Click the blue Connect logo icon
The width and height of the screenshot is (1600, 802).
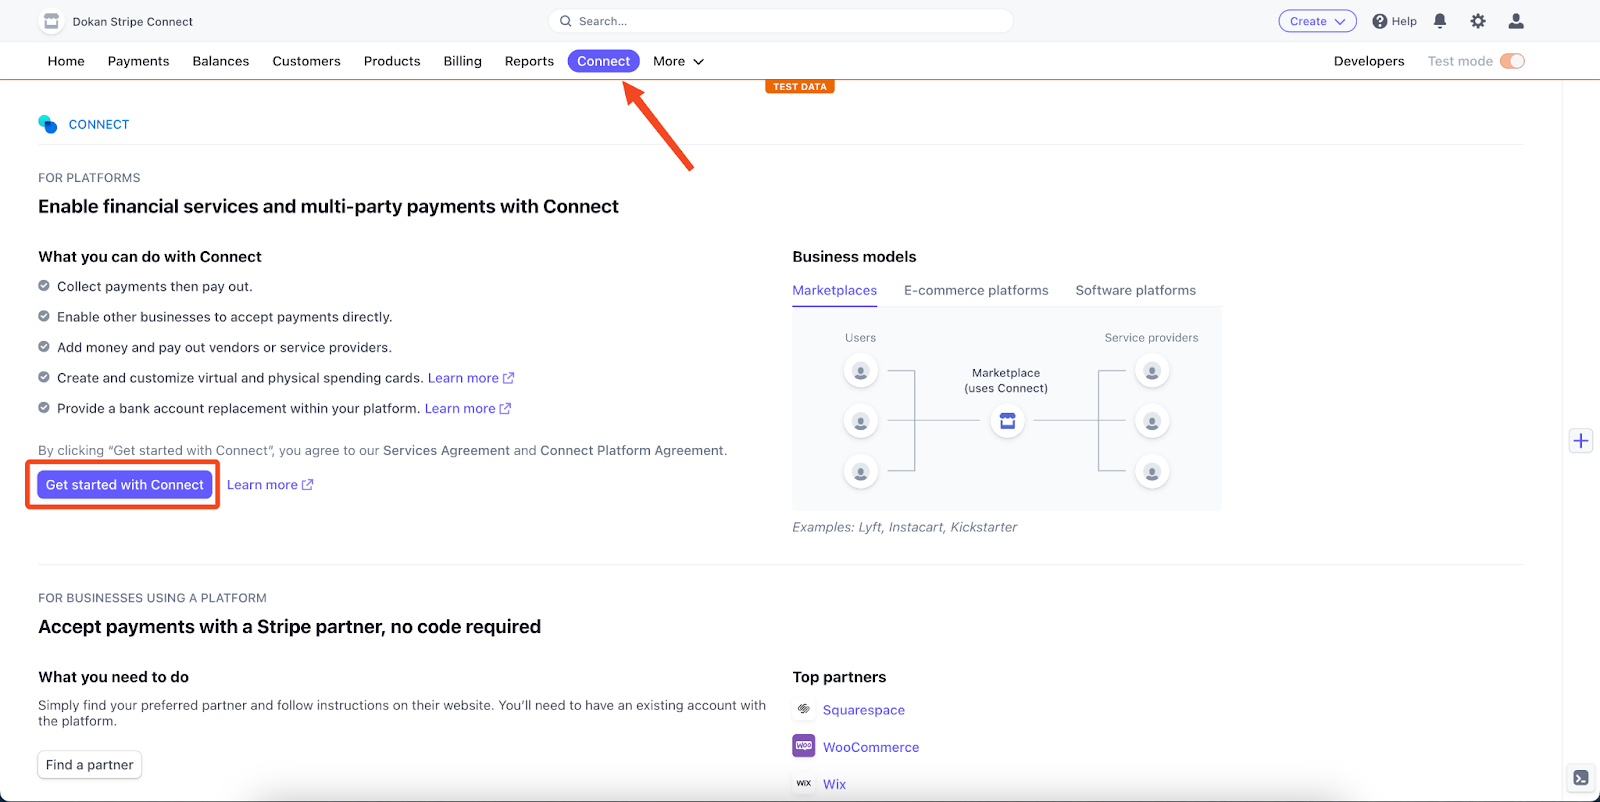[x=48, y=124]
